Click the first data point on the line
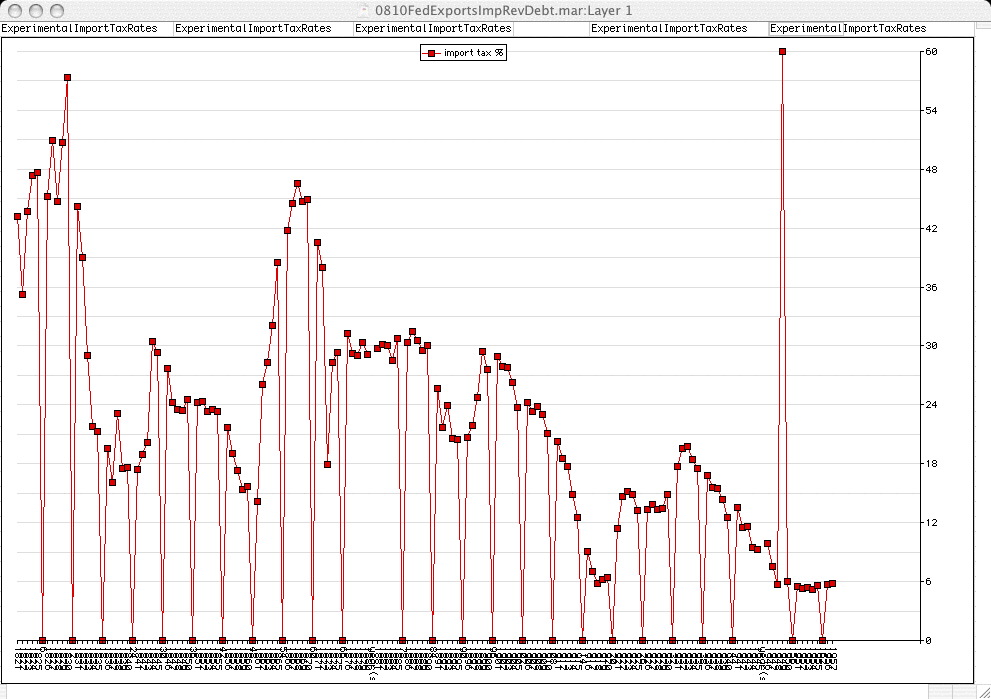The image size is (991, 699). pos(17,216)
